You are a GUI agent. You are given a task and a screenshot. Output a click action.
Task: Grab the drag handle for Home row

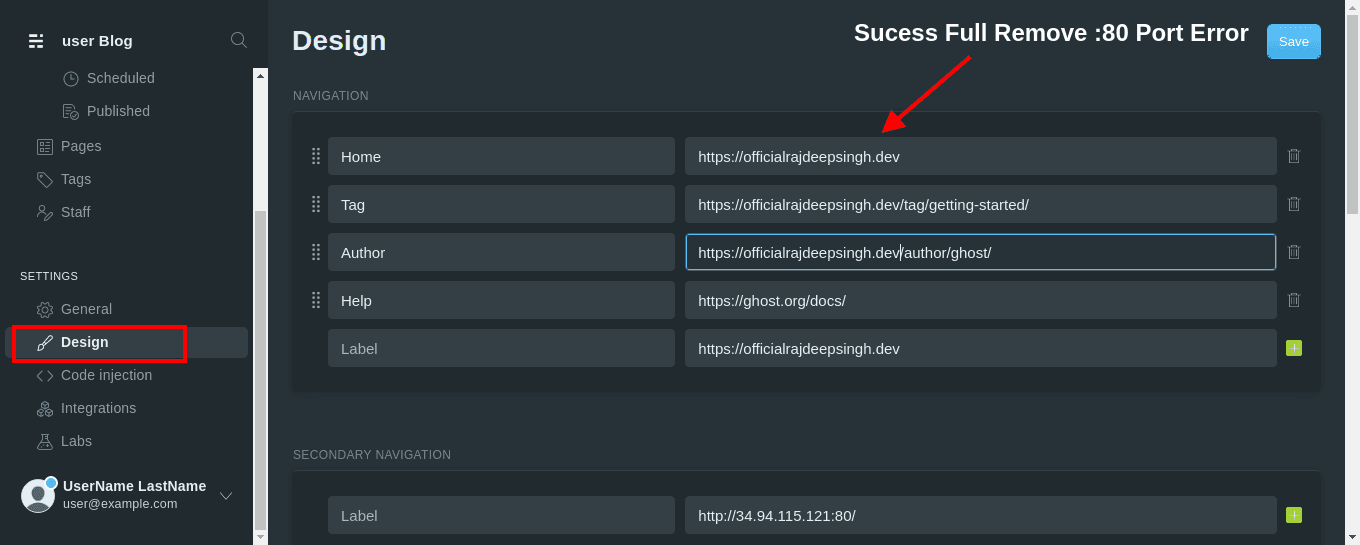click(x=316, y=156)
